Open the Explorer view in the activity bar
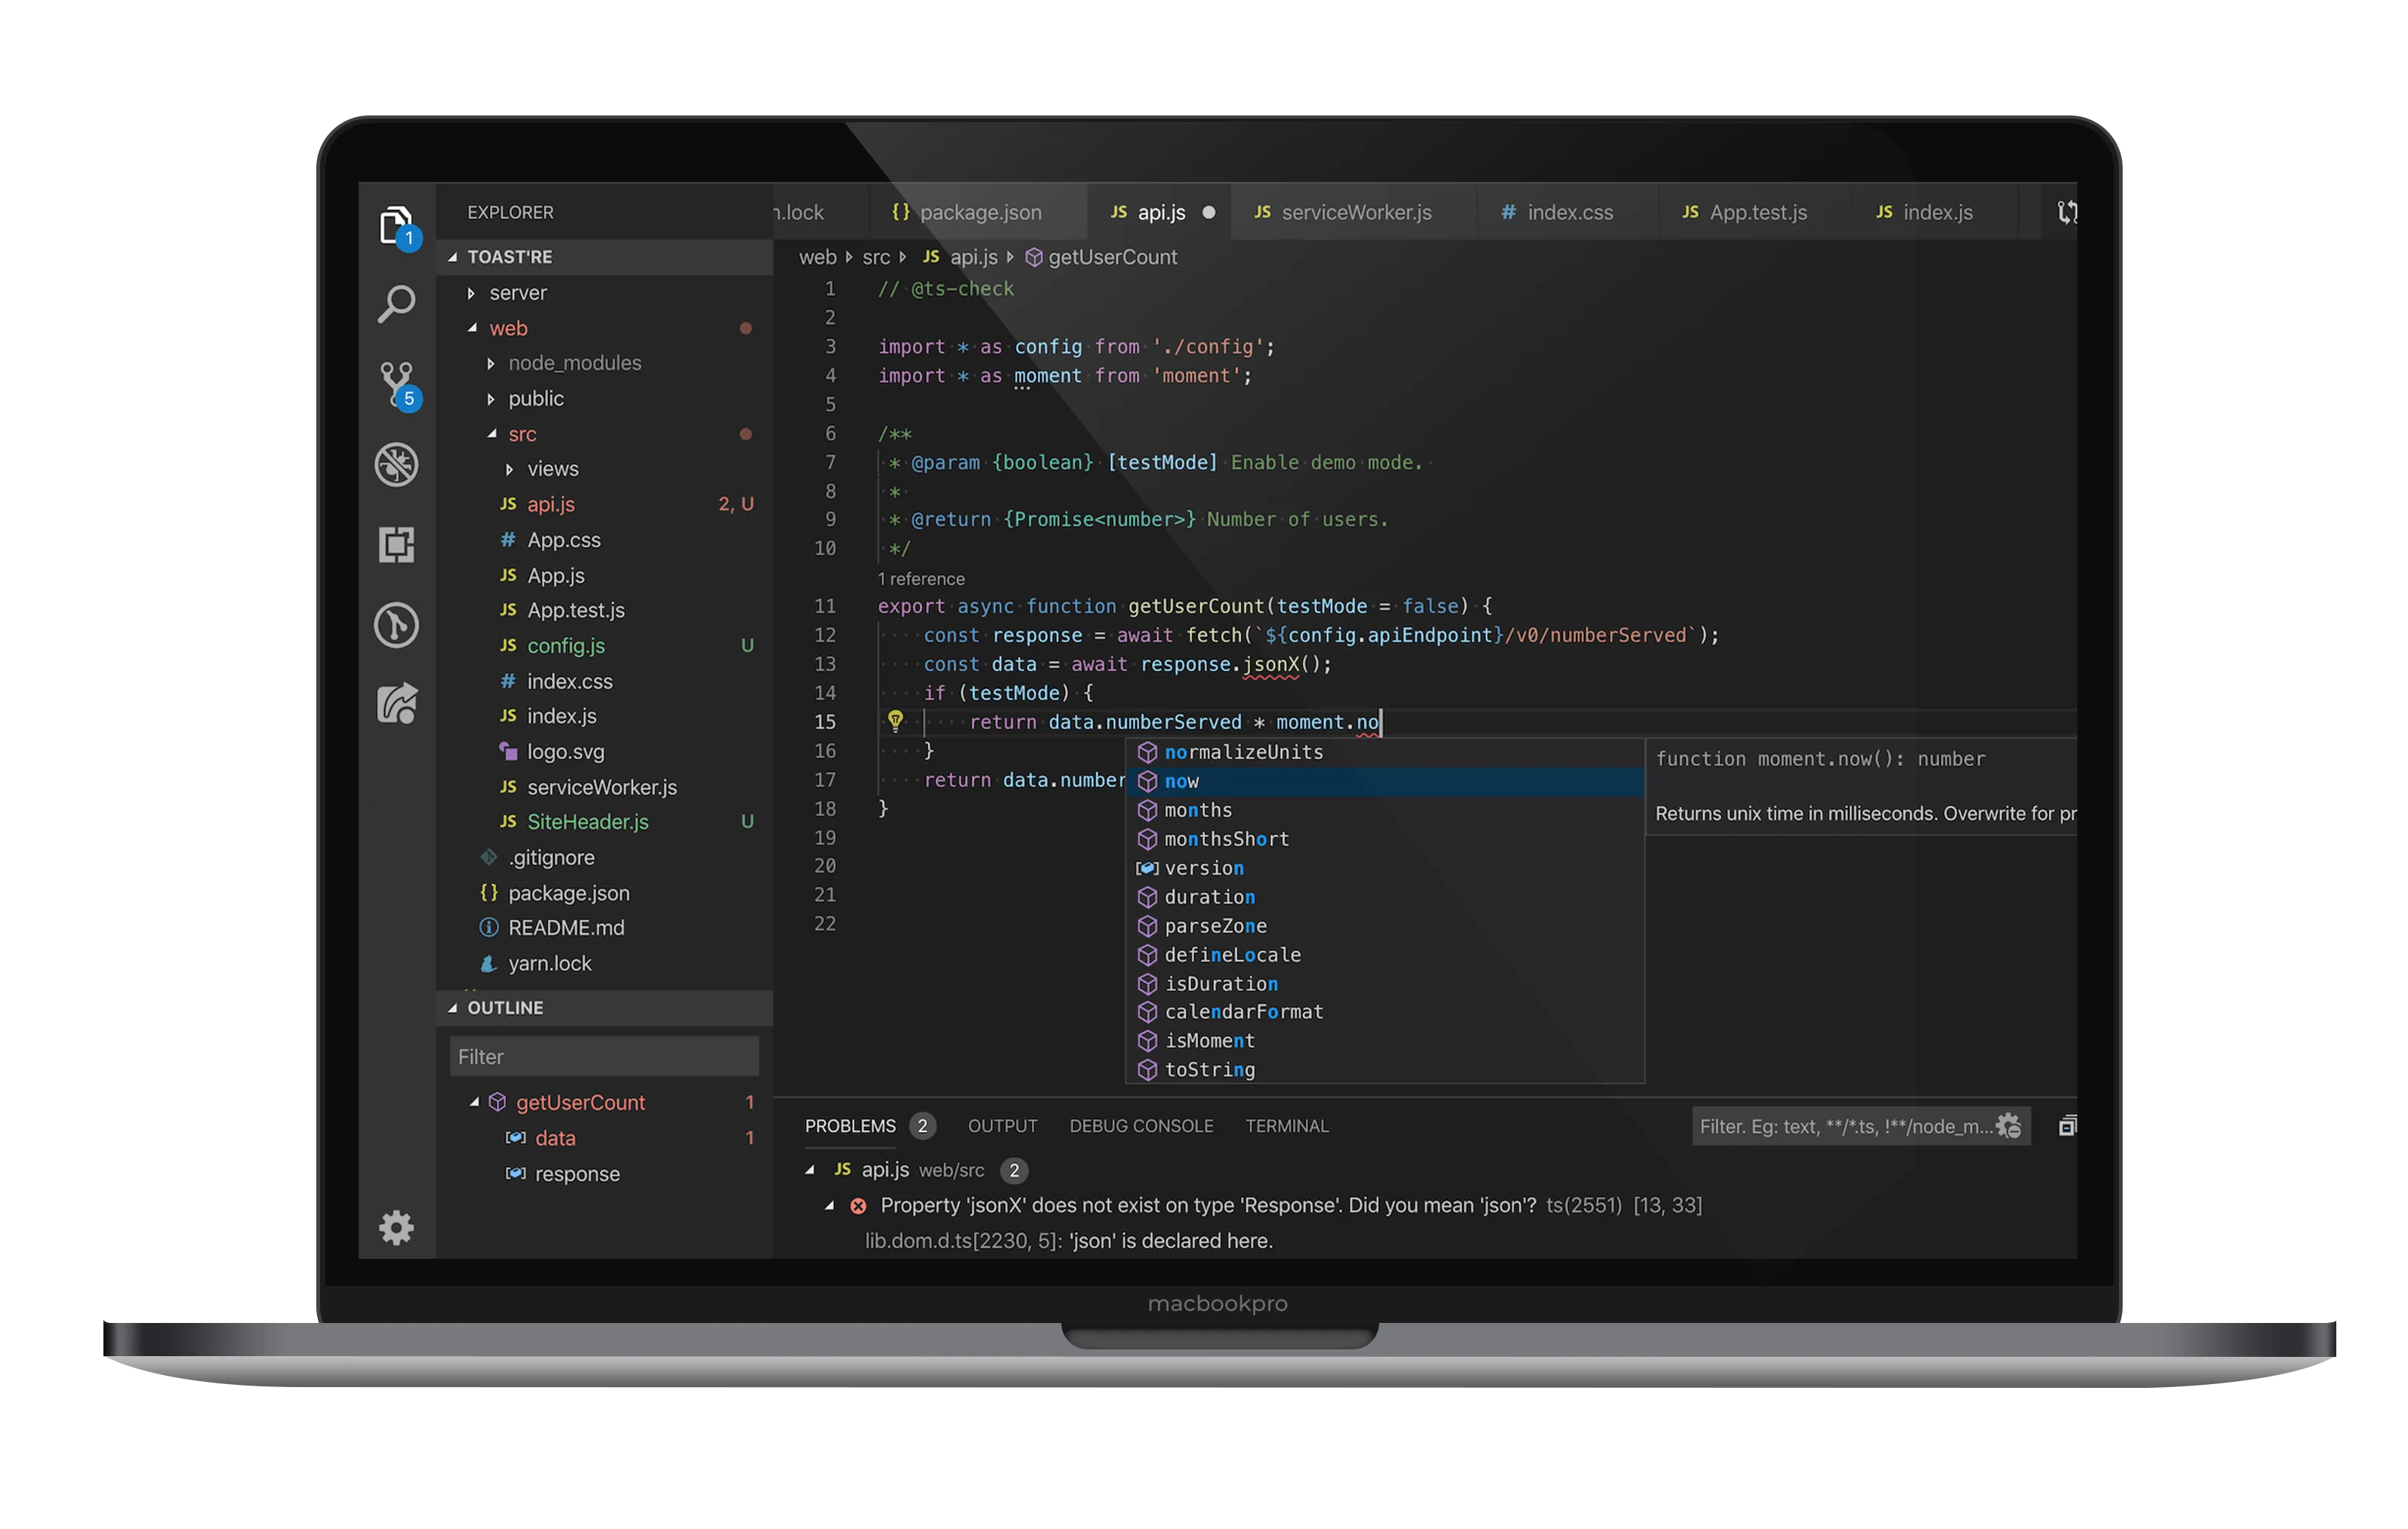2408x1529 pixels. pos(396,224)
